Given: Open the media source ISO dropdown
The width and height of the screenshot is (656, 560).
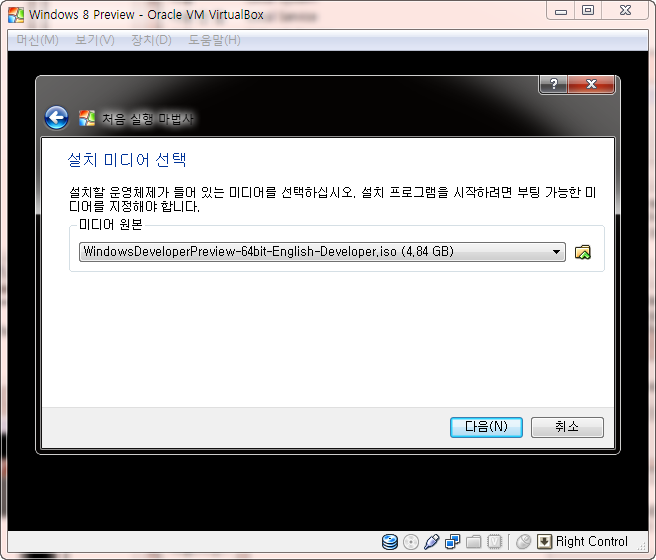Looking at the screenshot, I should [x=322, y=252].
